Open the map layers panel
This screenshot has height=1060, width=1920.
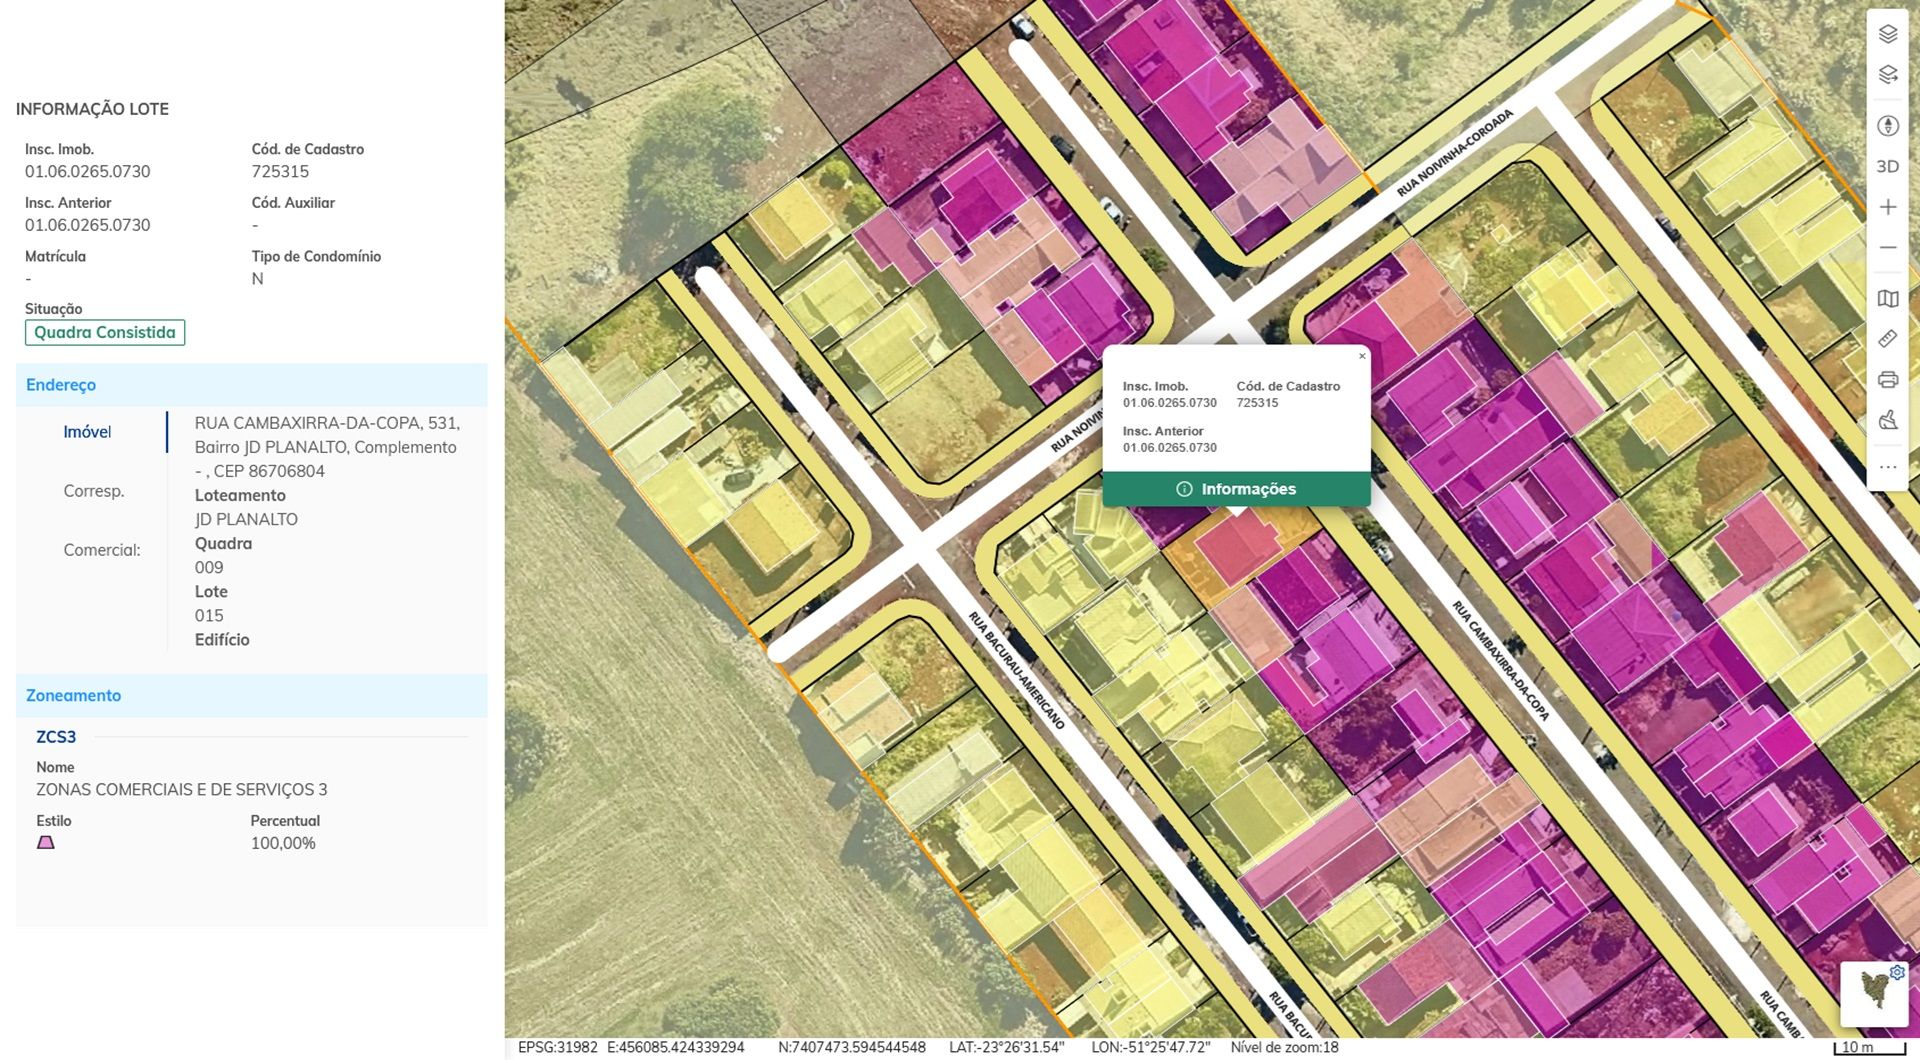pyautogui.click(x=1888, y=34)
